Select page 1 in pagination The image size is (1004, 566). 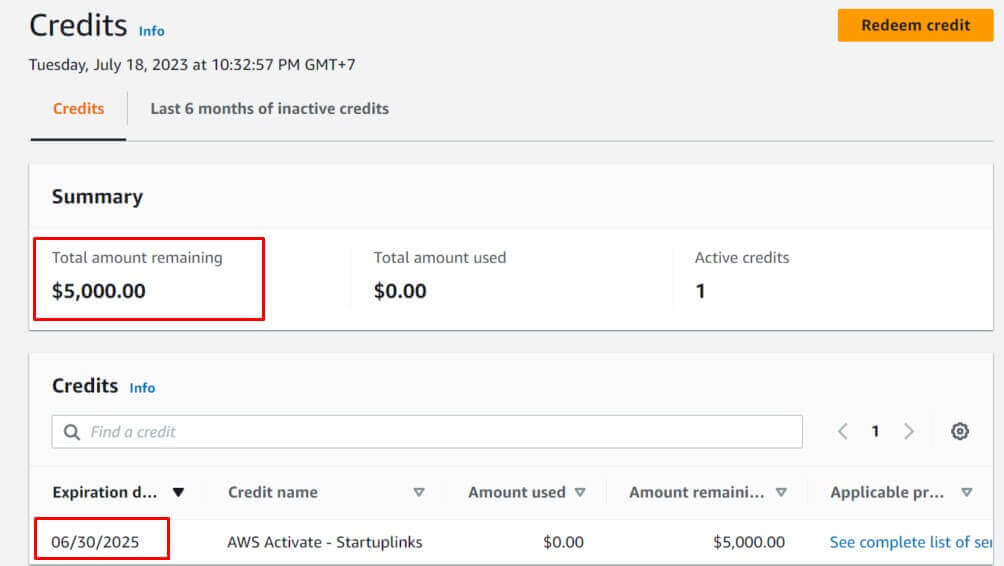[875, 432]
